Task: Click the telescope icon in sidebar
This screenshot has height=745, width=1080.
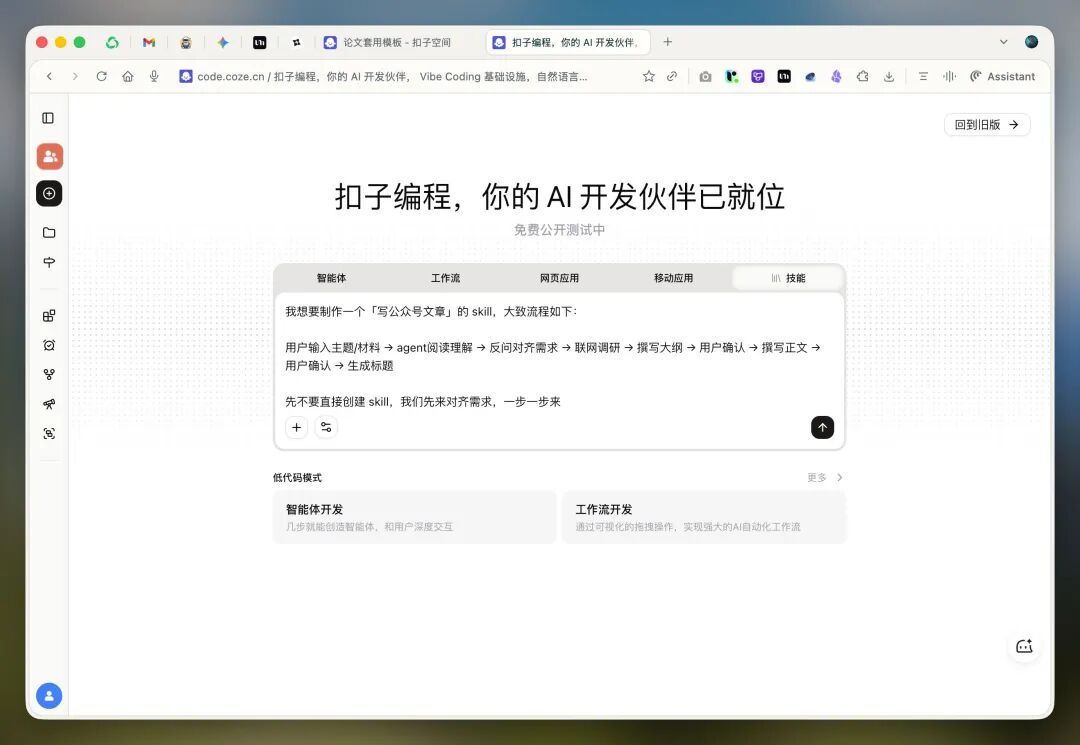Action: pos(49,404)
